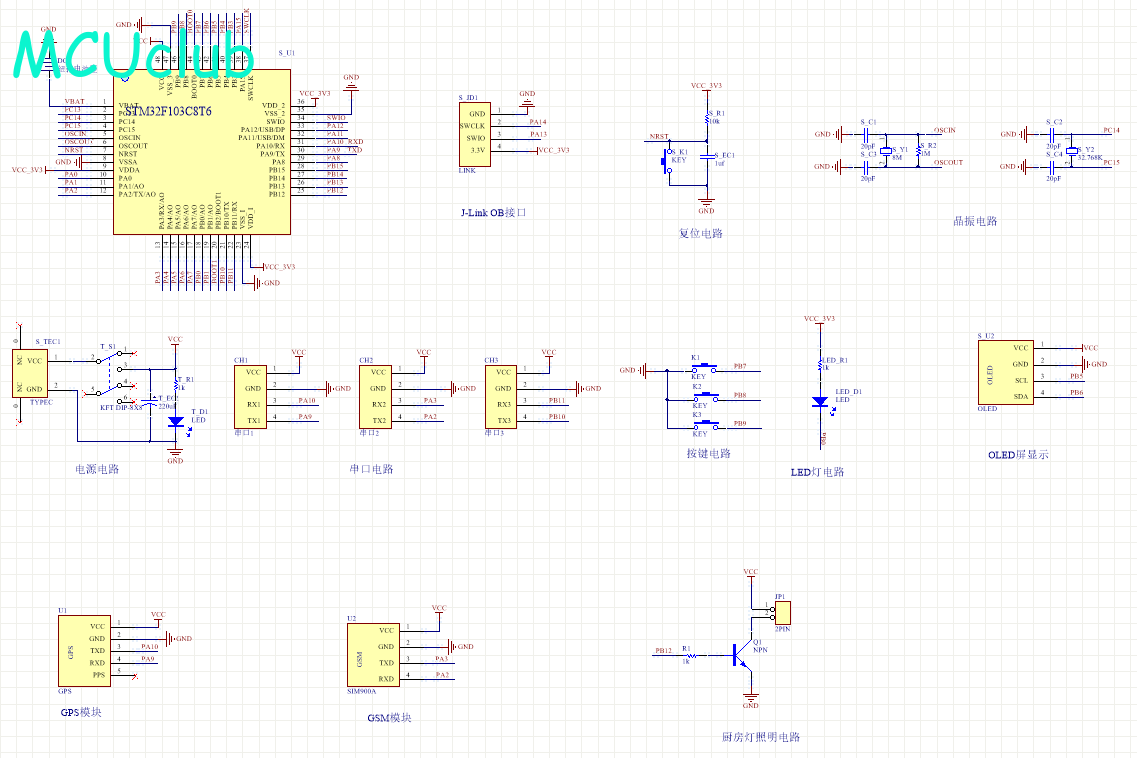Click the PC15 net label near S_C4
The image size is (1137, 758).
[1112, 162]
